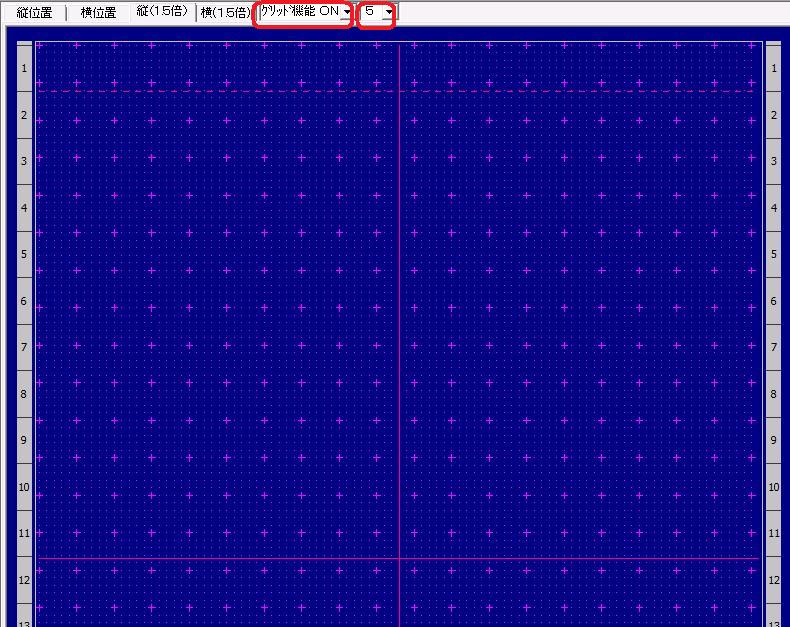The height and width of the screenshot is (627, 790).
Task: Select row 4 on the right ruler
Action: 773,208
